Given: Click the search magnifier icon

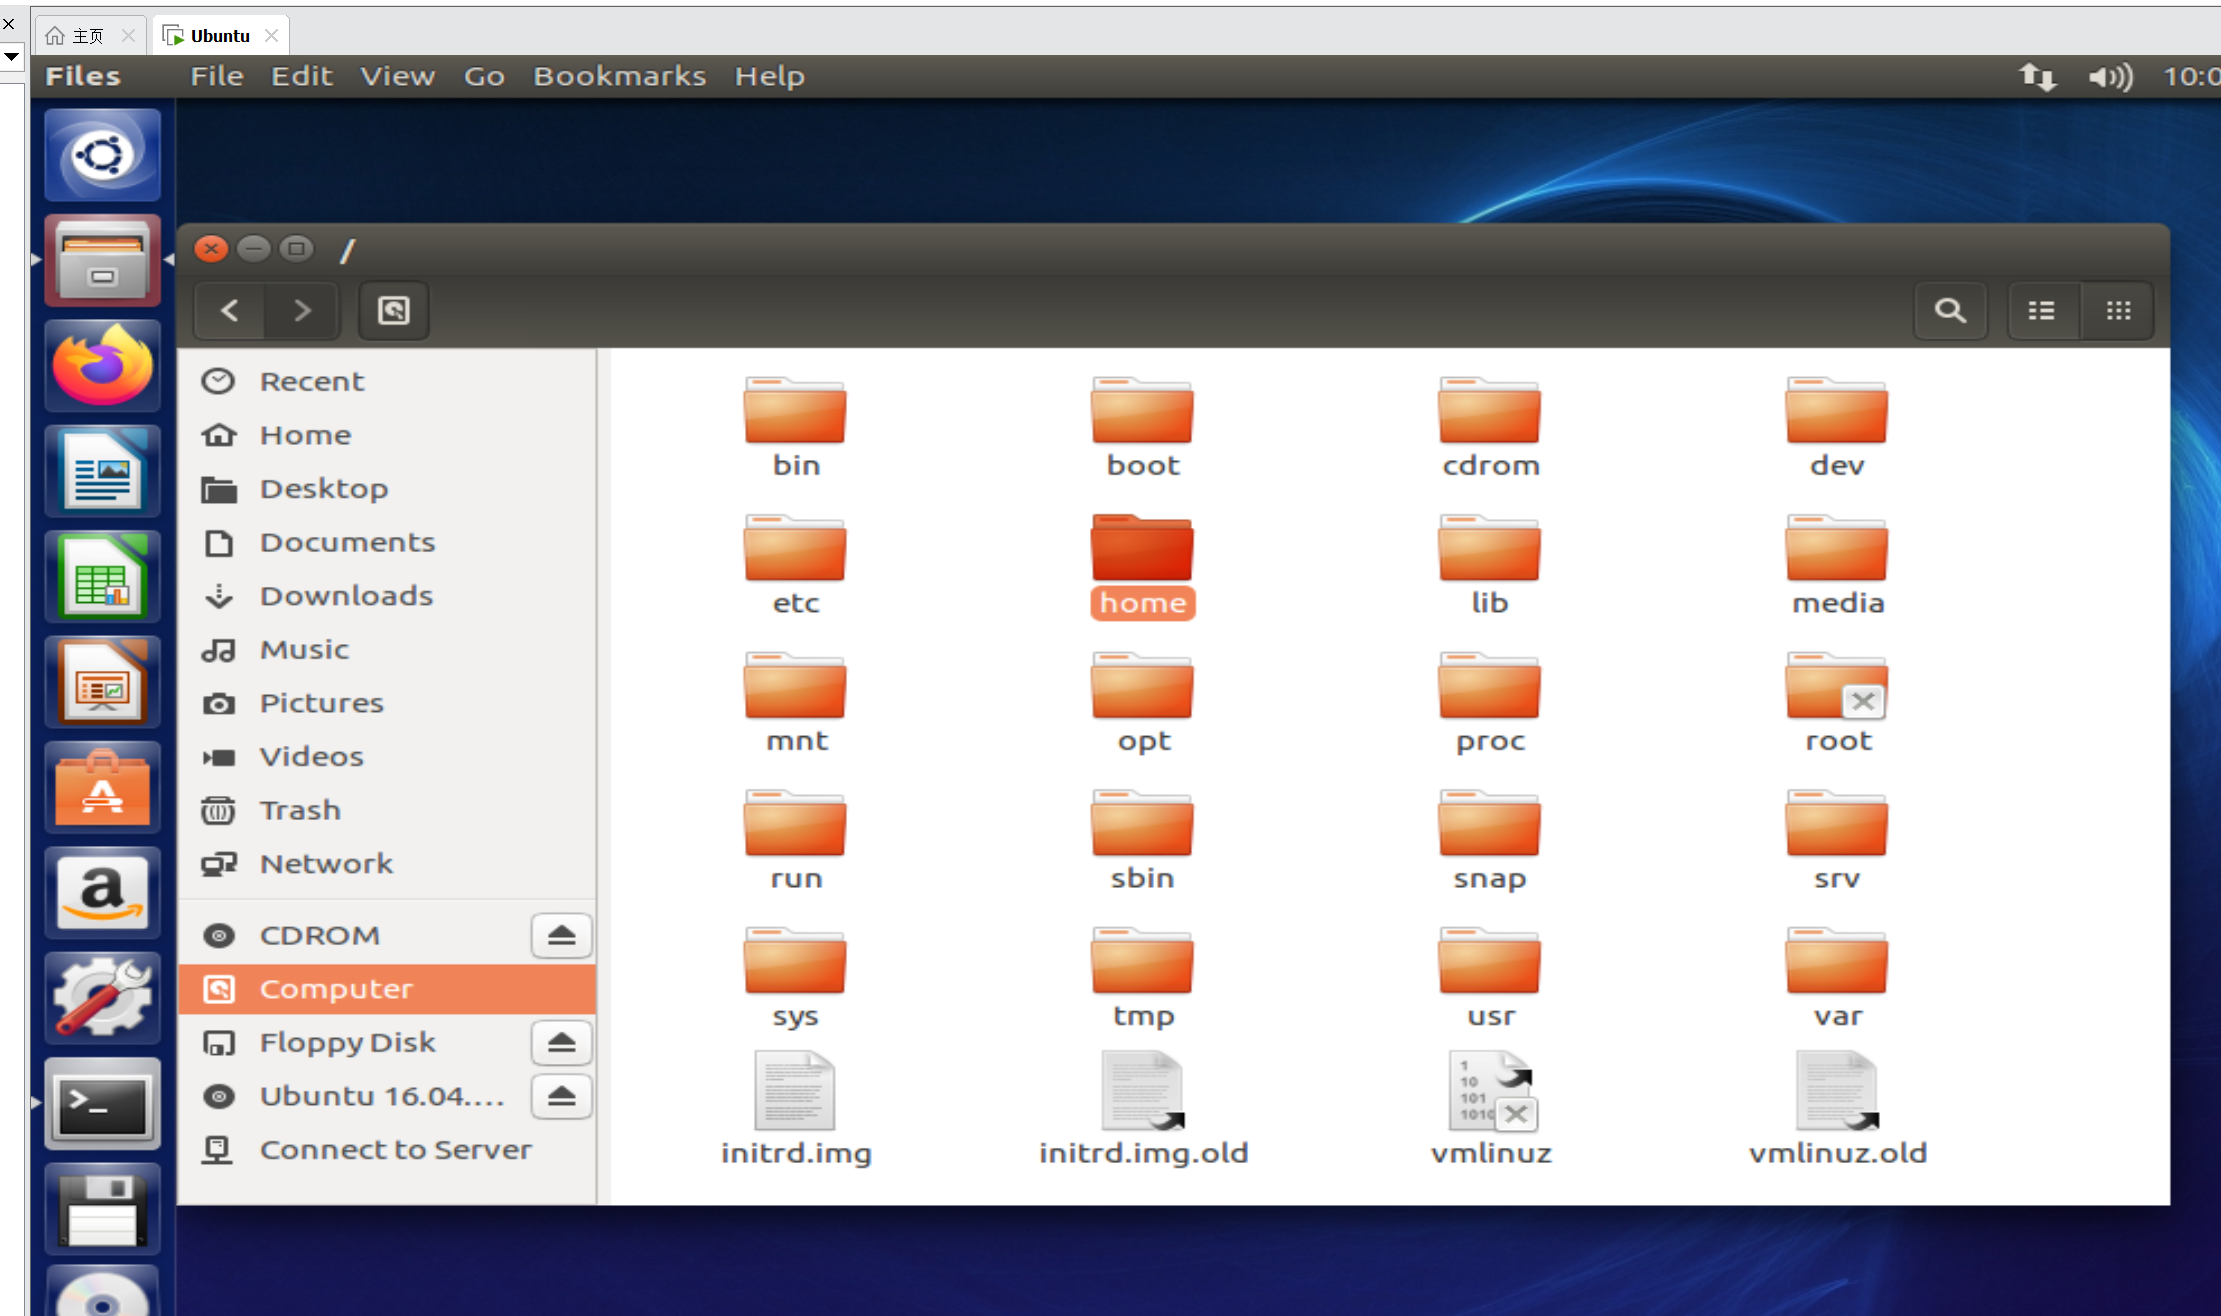Looking at the screenshot, I should click(1949, 311).
